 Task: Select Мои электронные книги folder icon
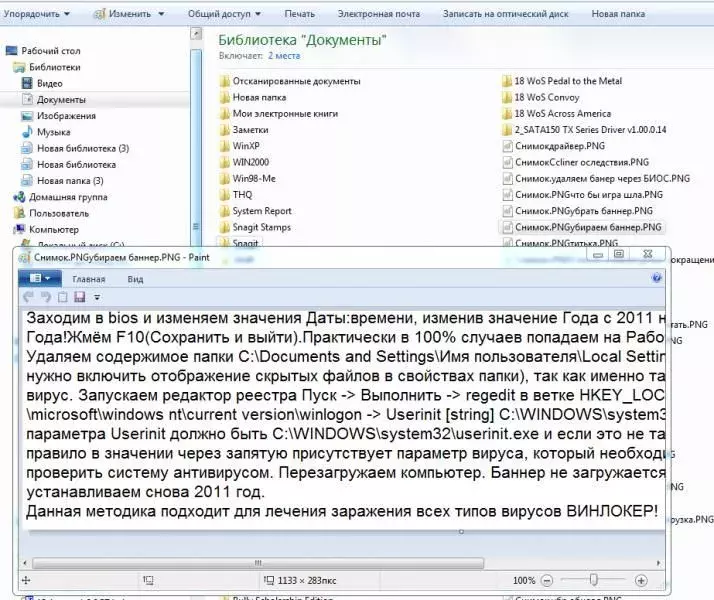click(224, 114)
